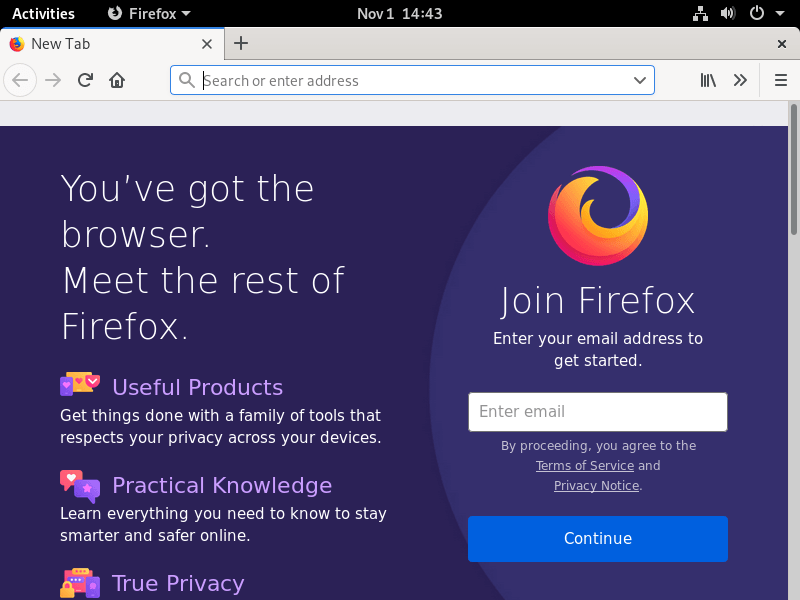This screenshot has height=600, width=800.
Task: Focus the Search or enter address field
Action: tap(412, 80)
